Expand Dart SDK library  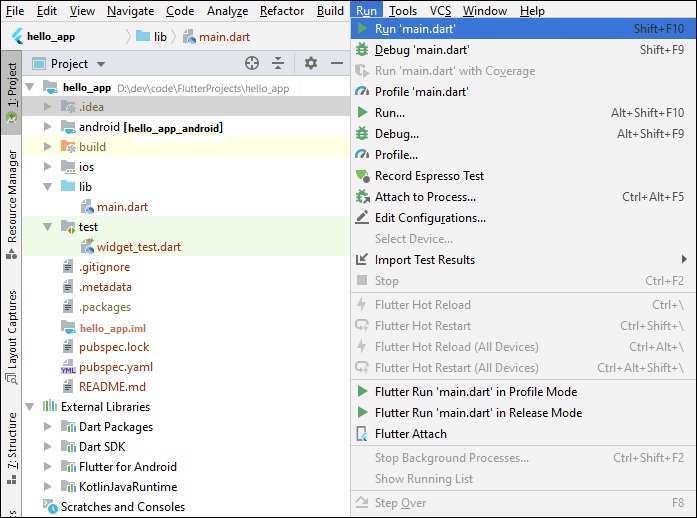pos(48,446)
